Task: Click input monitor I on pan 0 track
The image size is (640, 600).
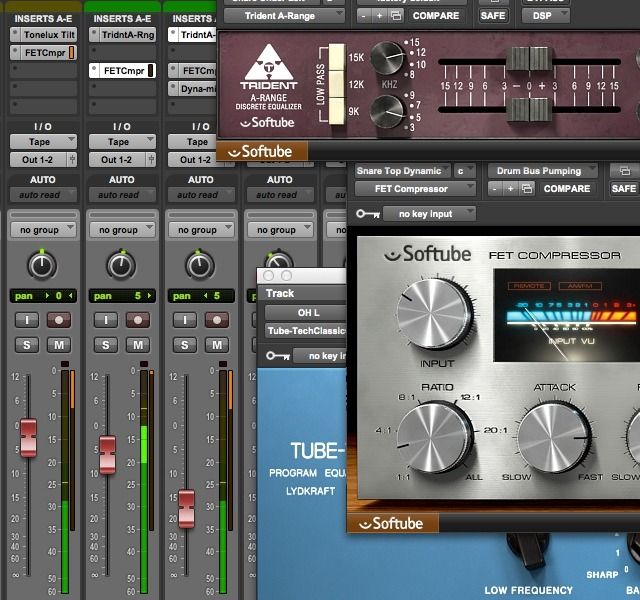Action: (x=27, y=320)
